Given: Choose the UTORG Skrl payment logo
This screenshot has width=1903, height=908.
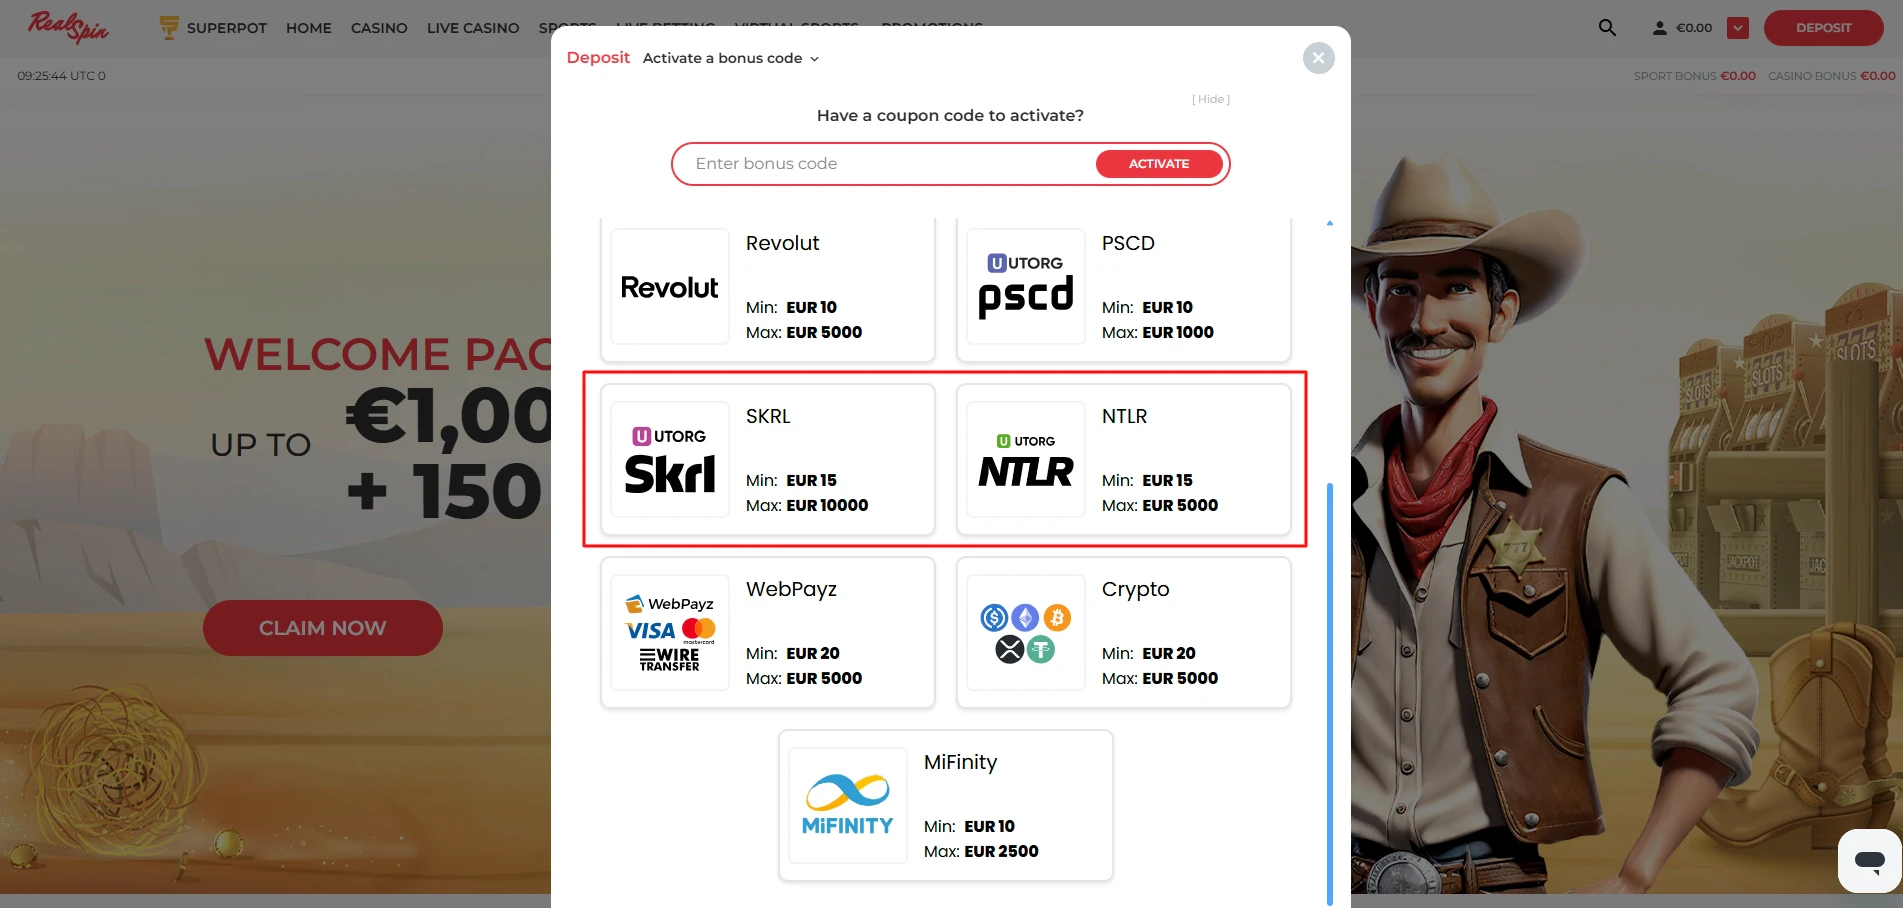Looking at the screenshot, I should coord(669,460).
